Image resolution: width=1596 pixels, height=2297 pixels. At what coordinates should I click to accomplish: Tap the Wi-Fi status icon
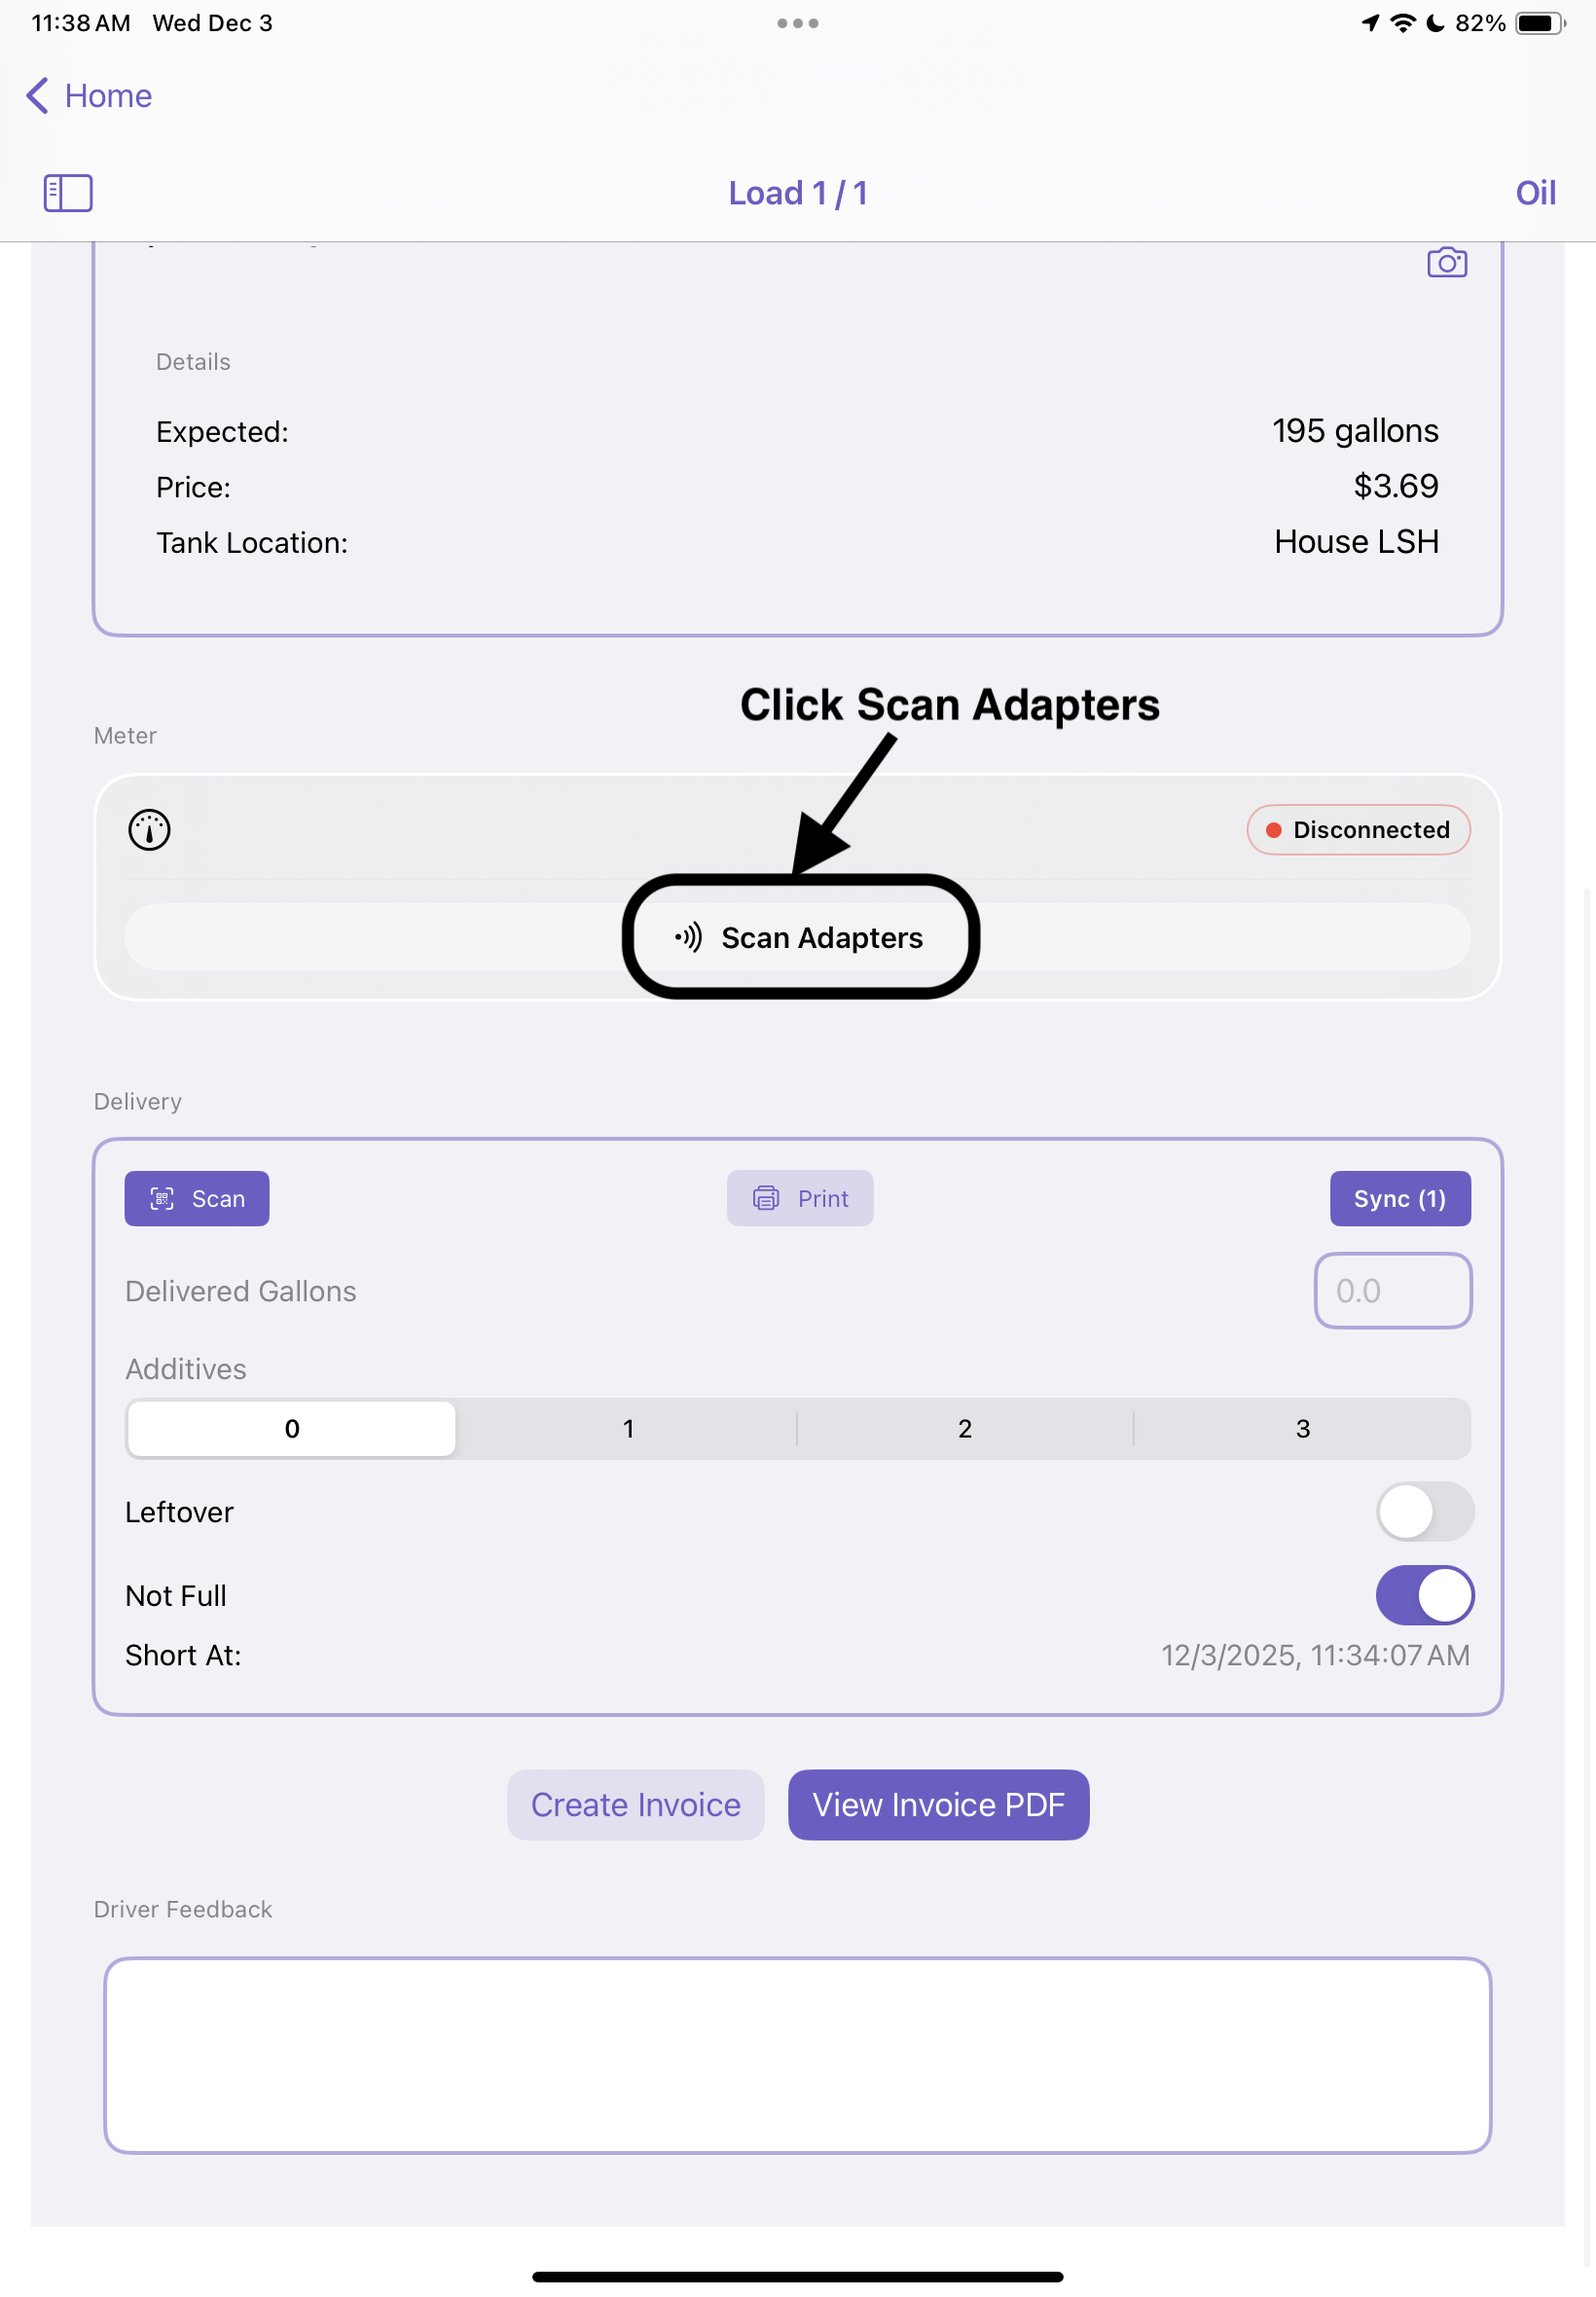pyautogui.click(x=1403, y=23)
